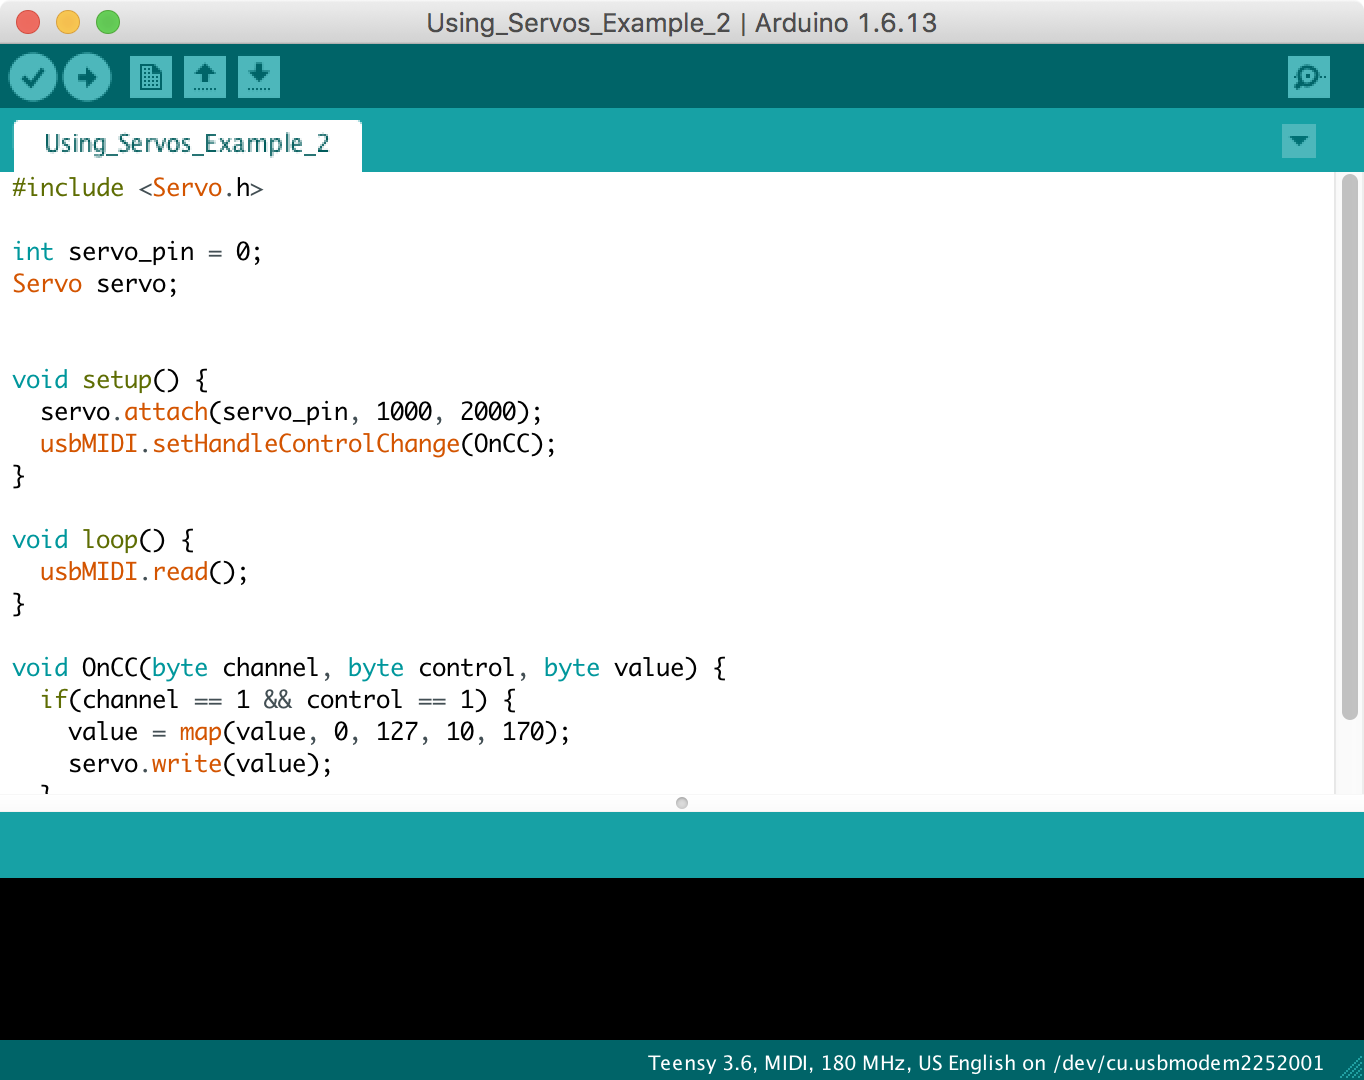The width and height of the screenshot is (1364, 1080).
Task: Open the sketch tab management menu
Action: coord(1298,142)
